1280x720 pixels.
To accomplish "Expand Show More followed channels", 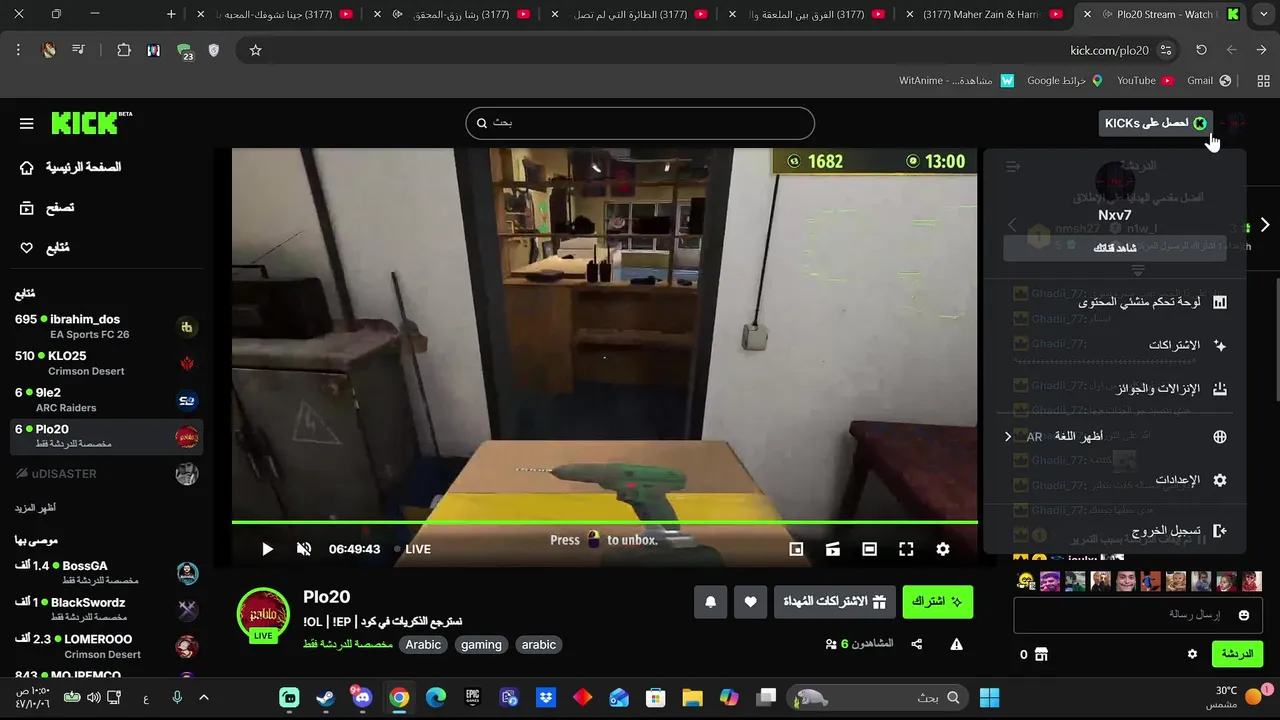I will [x=35, y=508].
